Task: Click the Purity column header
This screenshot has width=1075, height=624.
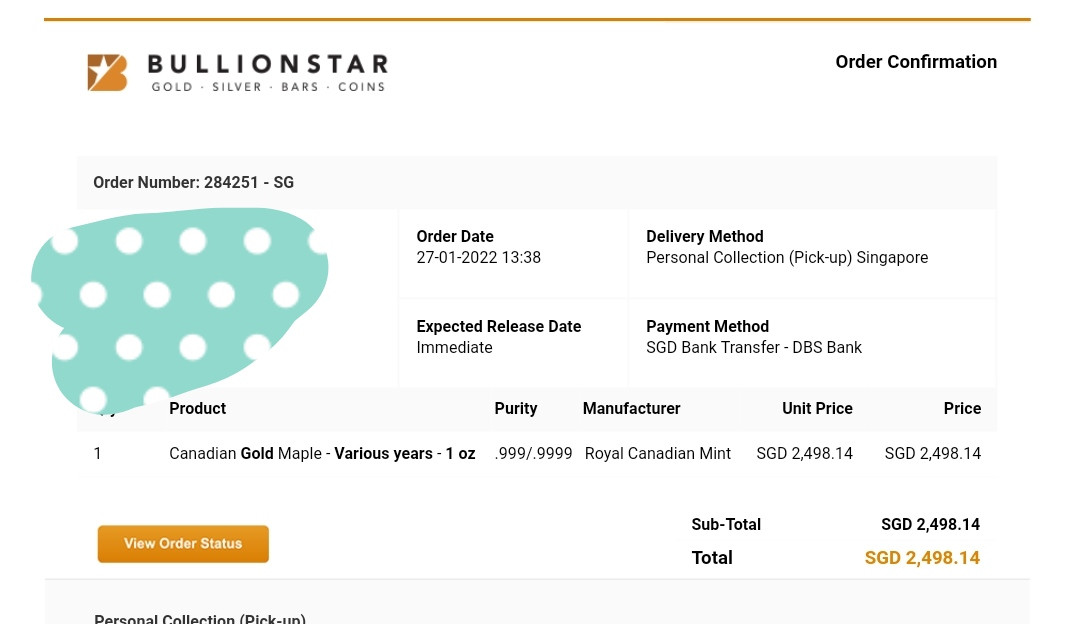Action: pyautogui.click(x=515, y=409)
